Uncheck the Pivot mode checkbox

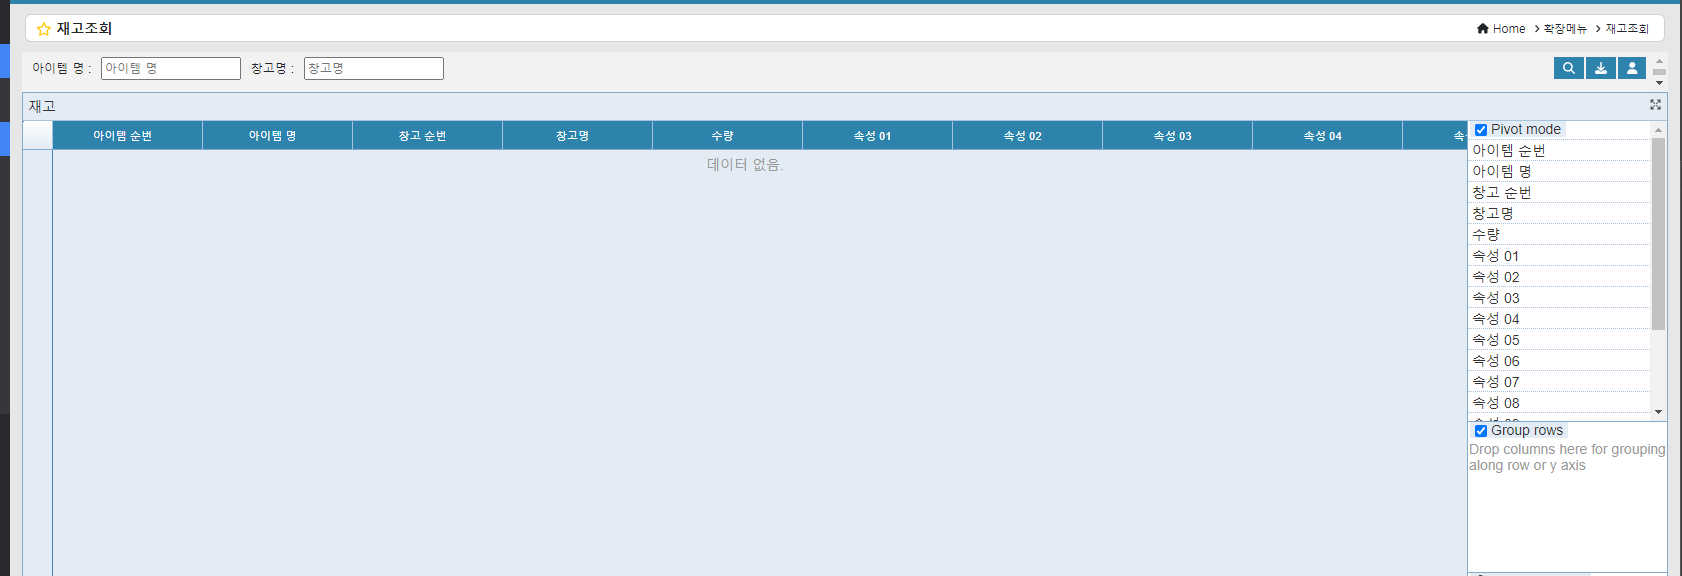[x=1481, y=130]
